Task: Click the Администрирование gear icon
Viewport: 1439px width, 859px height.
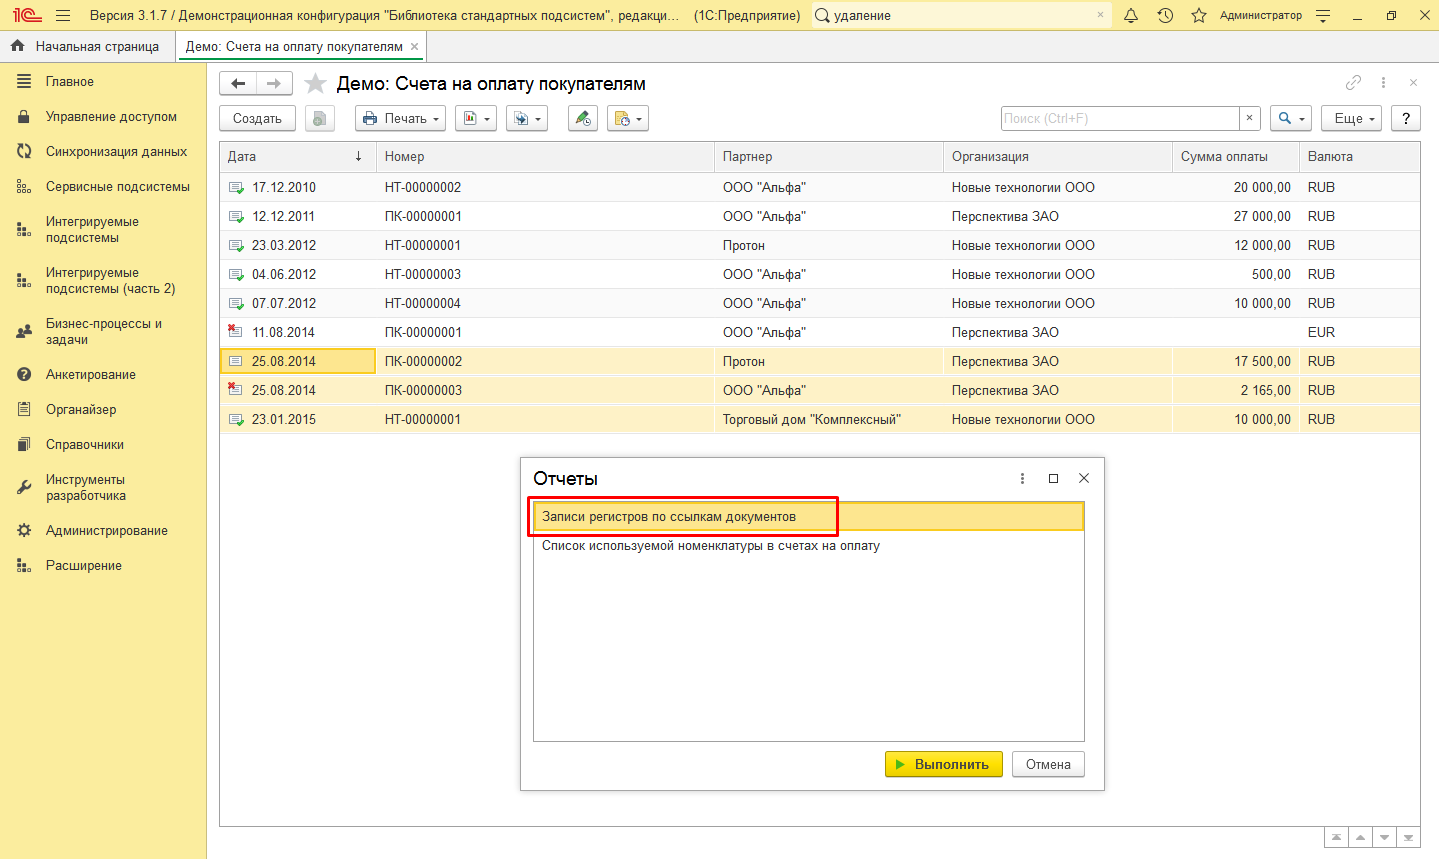Action: 24,531
